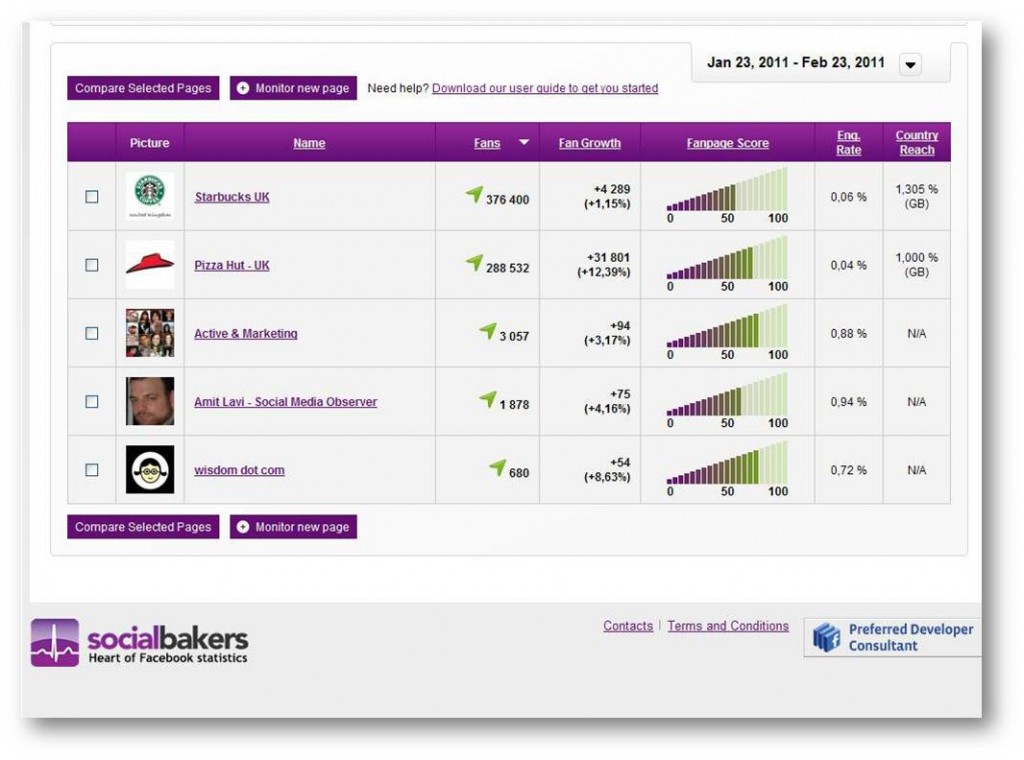Click the Facebook Preferred Developer Consultant badge
This screenshot has height=760, width=1024.
point(892,637)
